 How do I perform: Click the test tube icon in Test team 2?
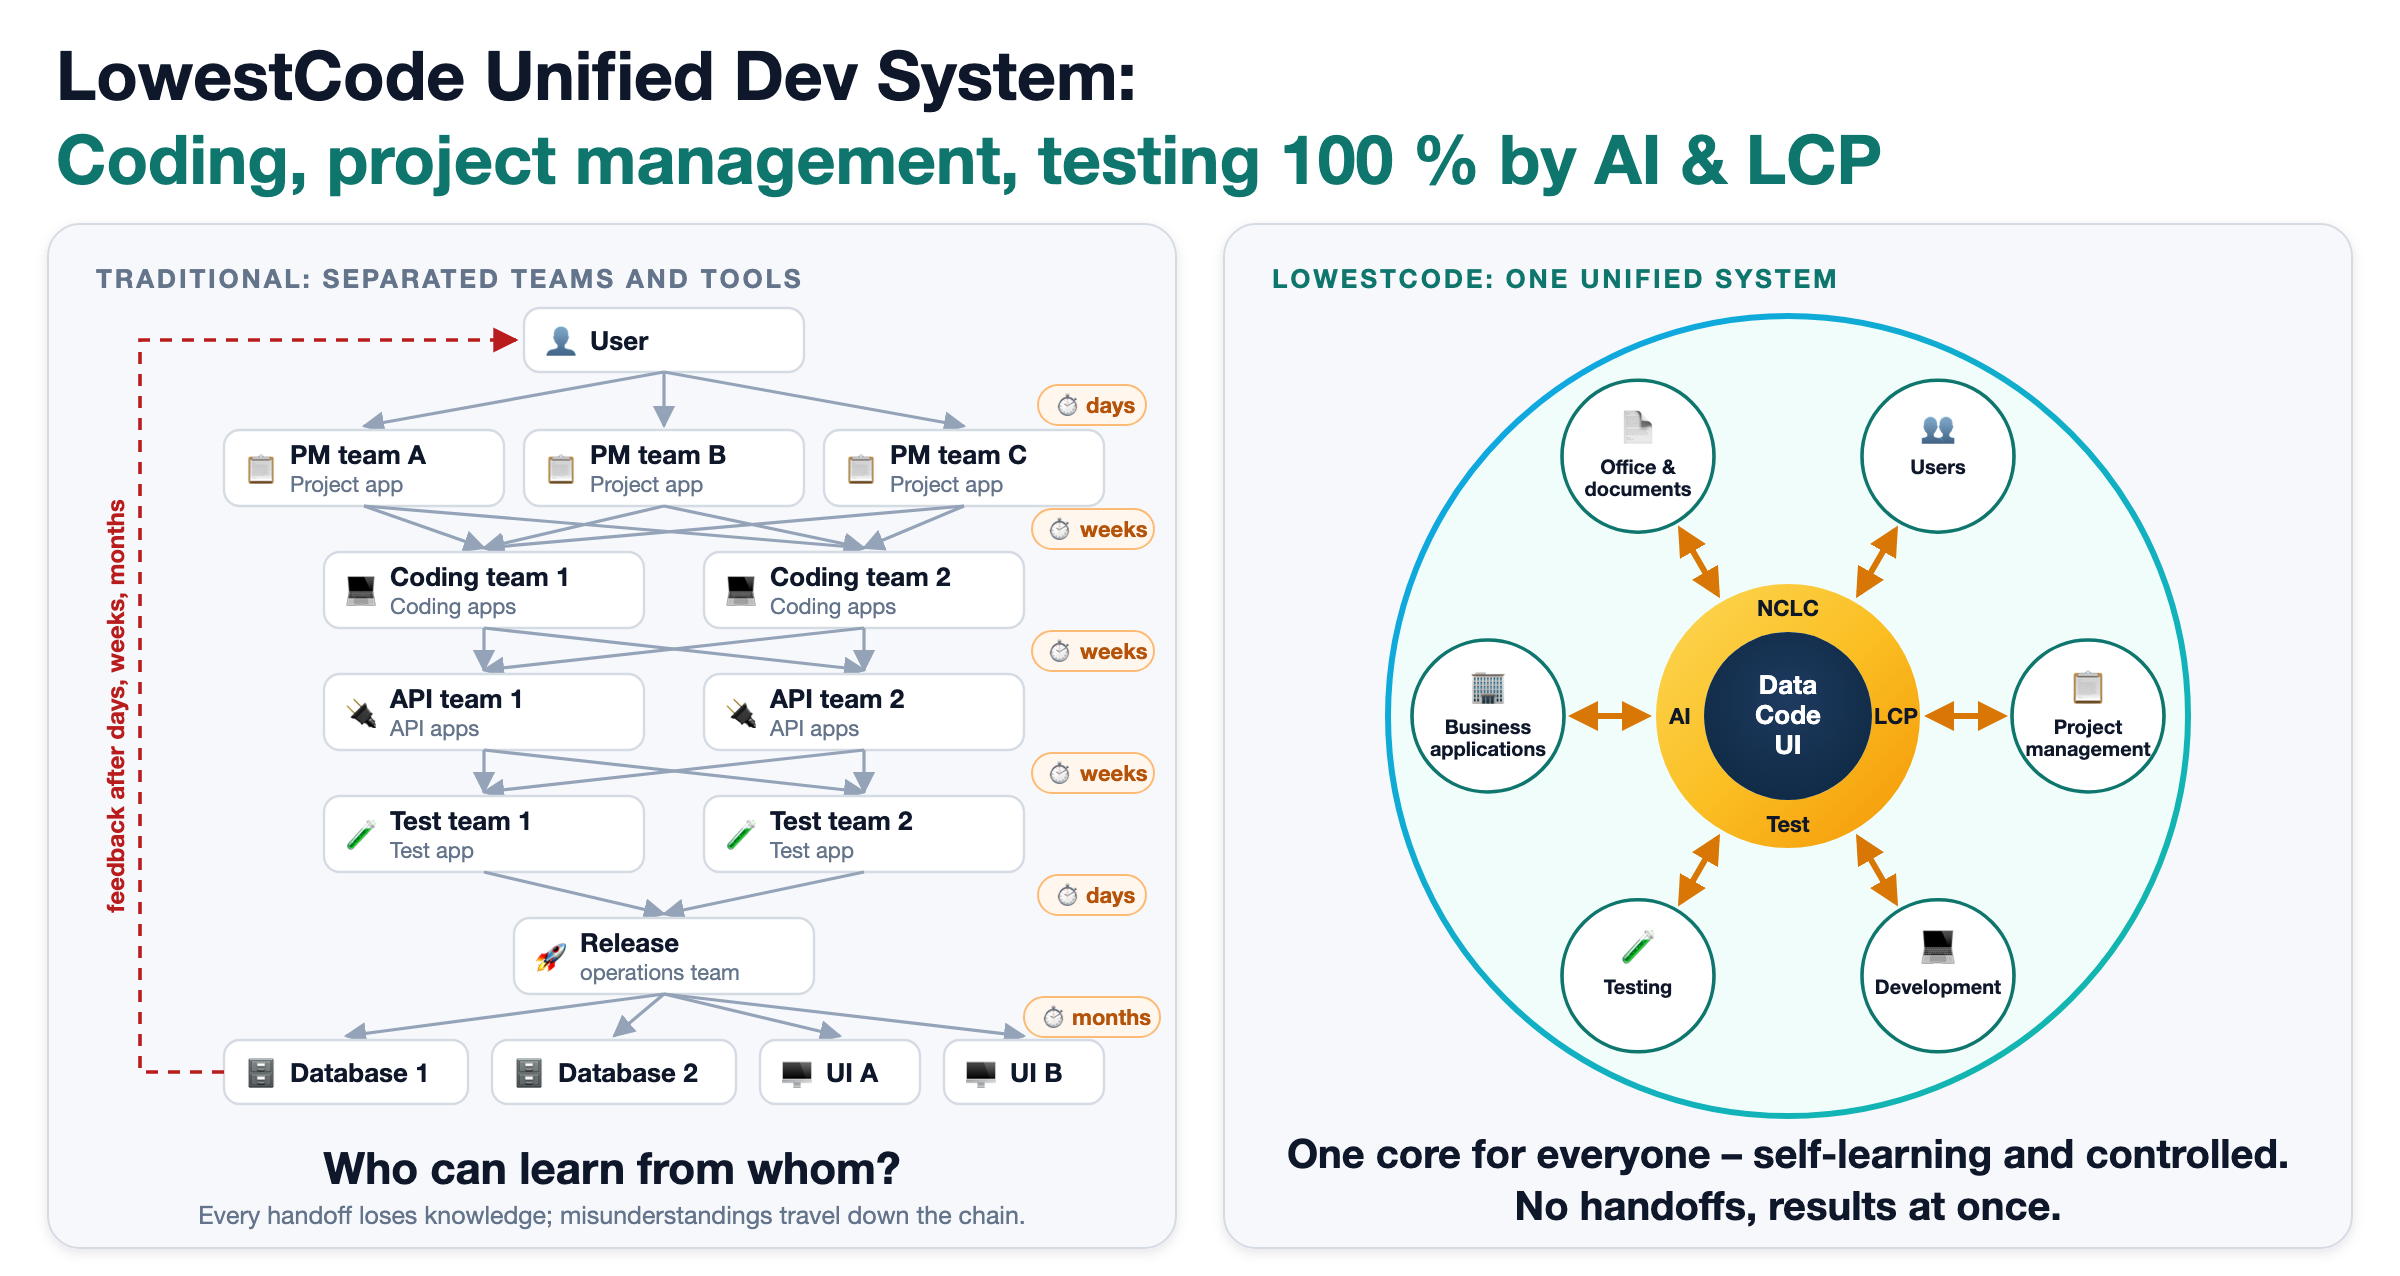pyautogui.click(x=741, y=835)
